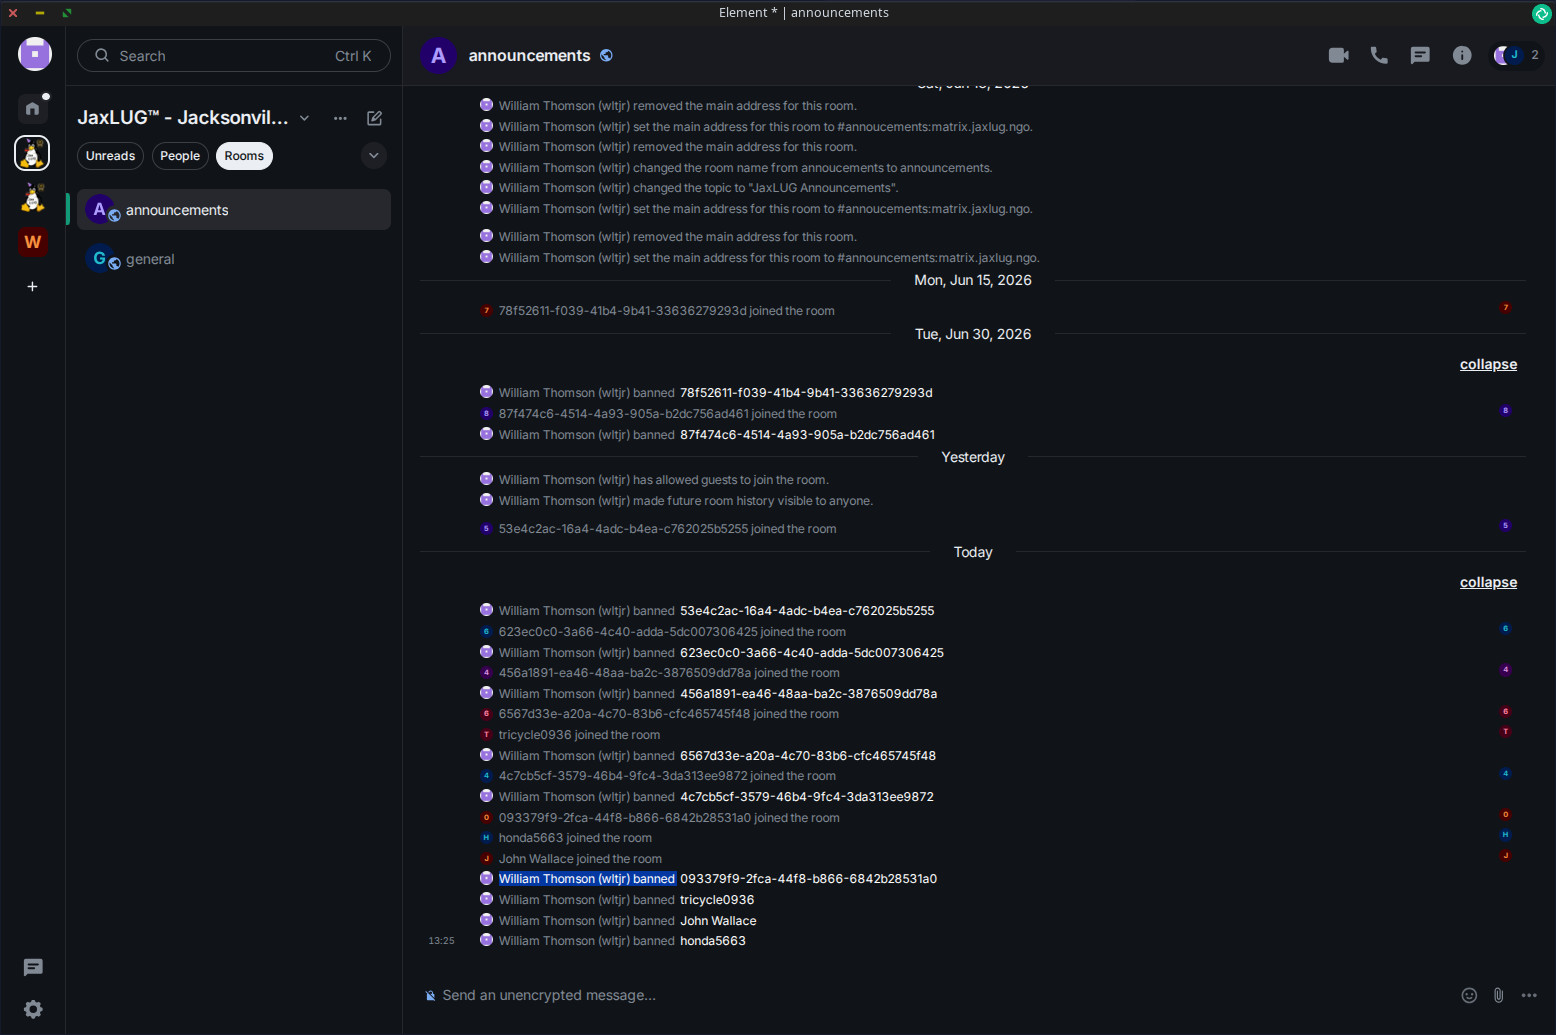Open room threads panel
Viewport: 1556px width, 1035px height.
pyautogui.click(x=1420, y=55)
